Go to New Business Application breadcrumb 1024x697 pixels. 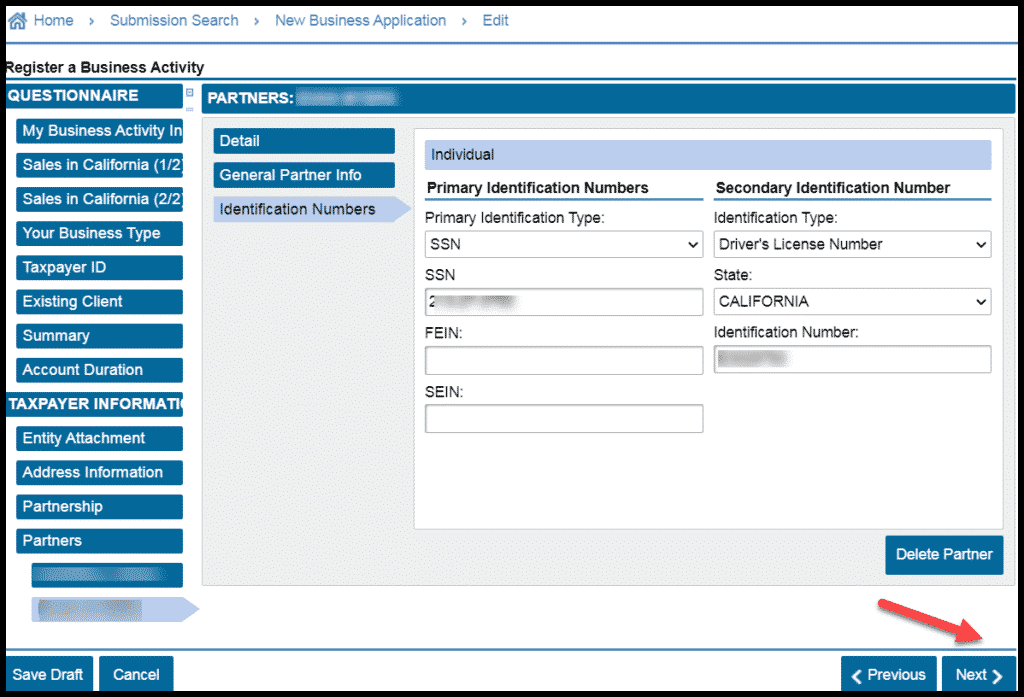pos(360,20)
